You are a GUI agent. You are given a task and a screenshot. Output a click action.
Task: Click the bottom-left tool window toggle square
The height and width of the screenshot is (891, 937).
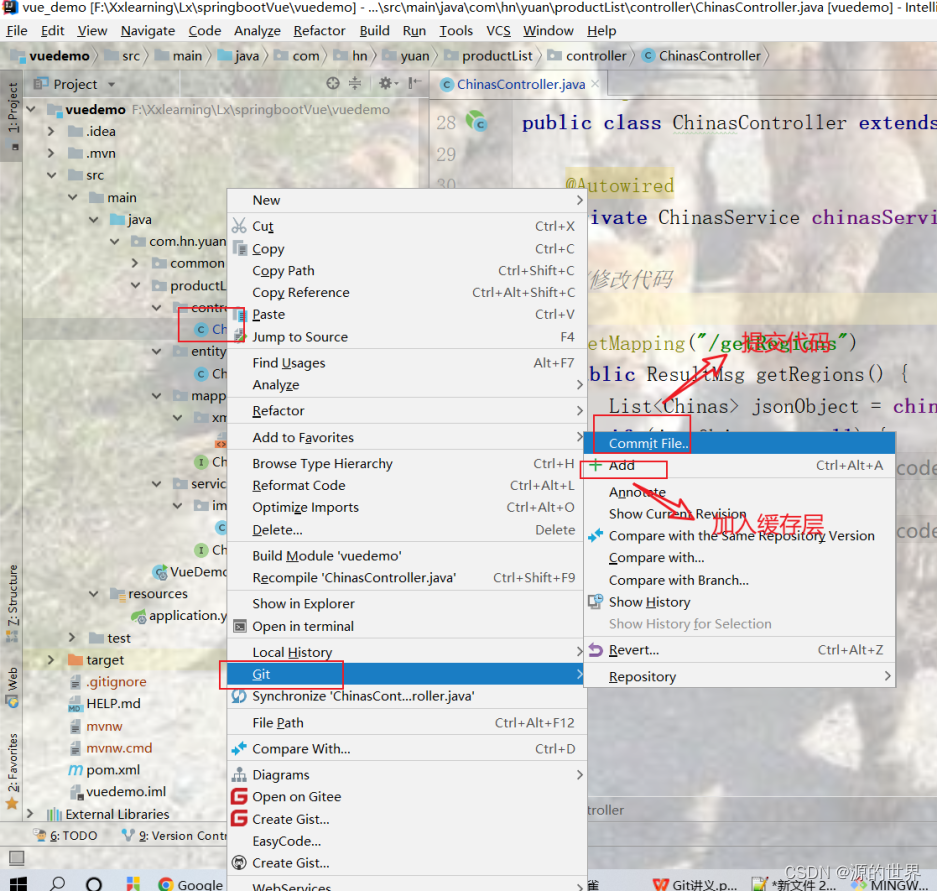pyautogui.click(x=17, y=858)
